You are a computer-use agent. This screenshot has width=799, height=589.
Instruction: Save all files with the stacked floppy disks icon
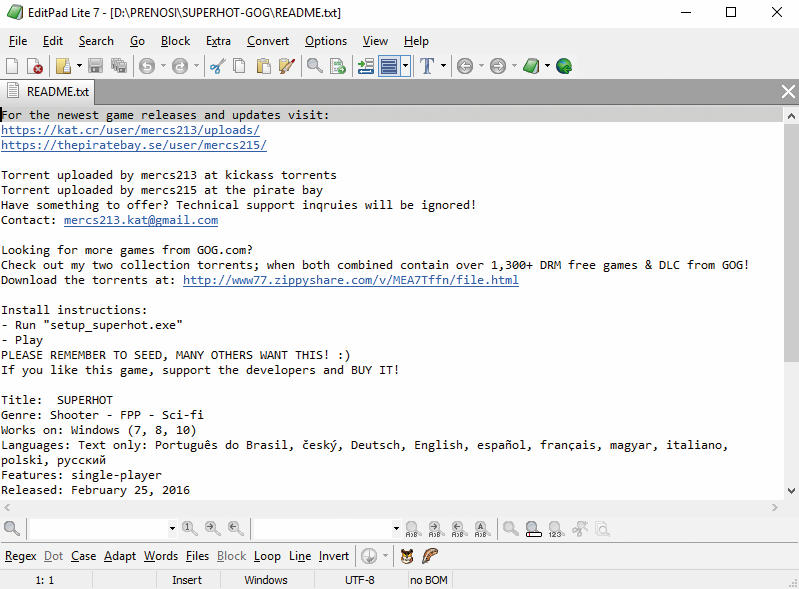pos(119,66)
